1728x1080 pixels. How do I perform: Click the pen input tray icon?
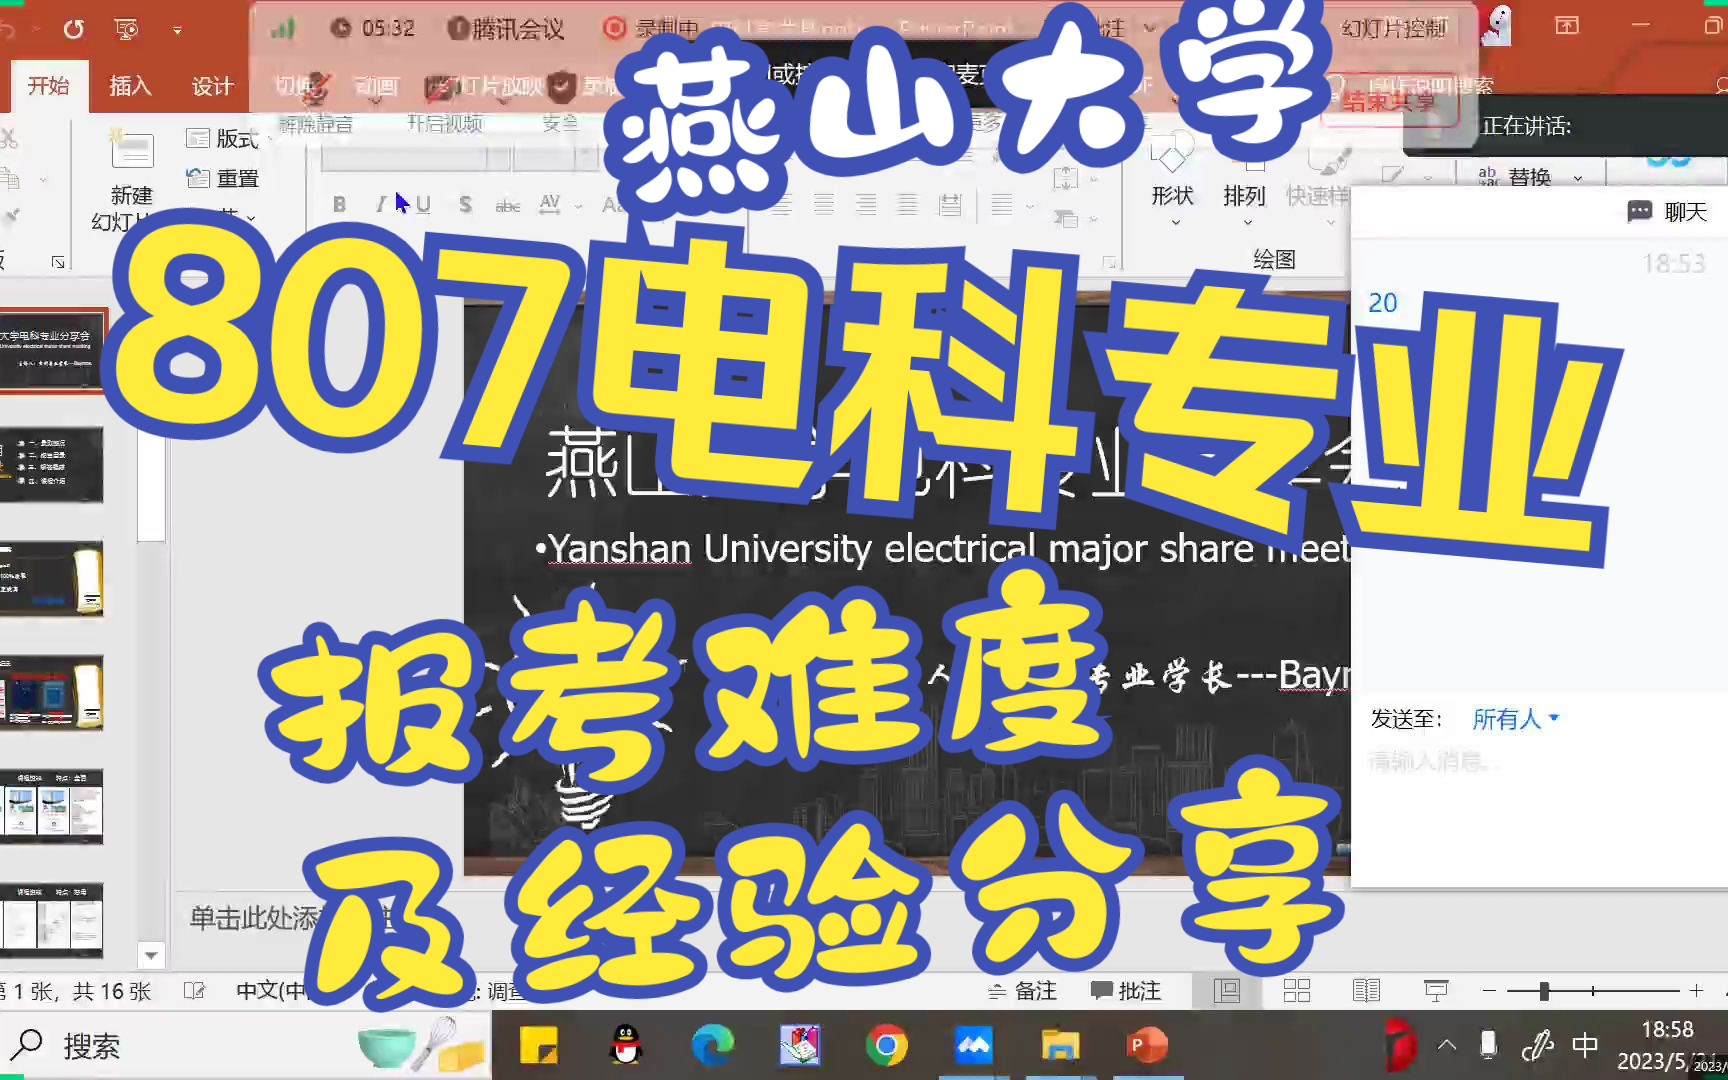point(1536,1046)
